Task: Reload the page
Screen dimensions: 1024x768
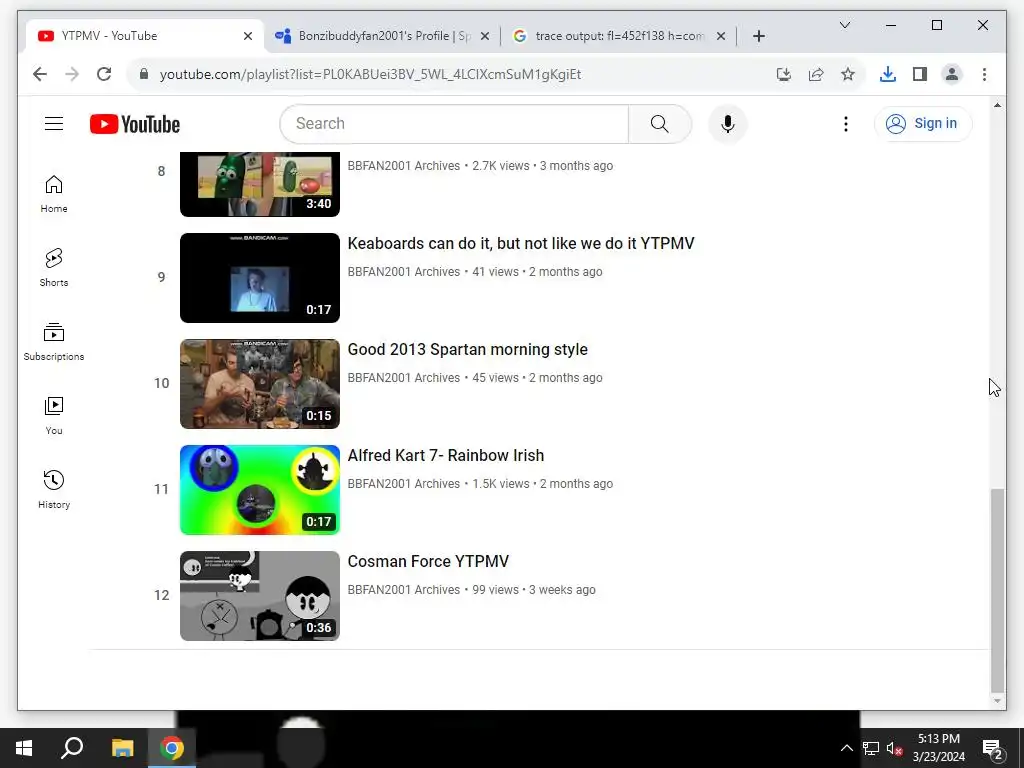Action: coord(104,74)
